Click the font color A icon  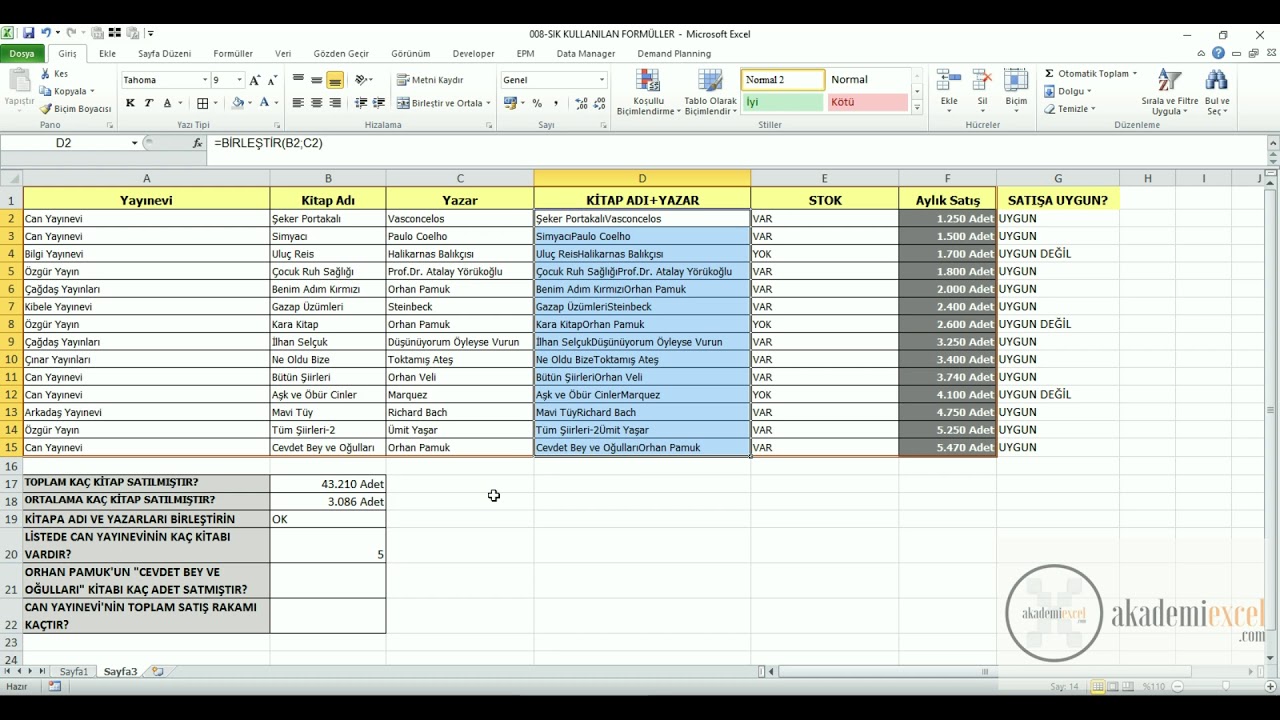pyautogui.click(x=264, y=103)
